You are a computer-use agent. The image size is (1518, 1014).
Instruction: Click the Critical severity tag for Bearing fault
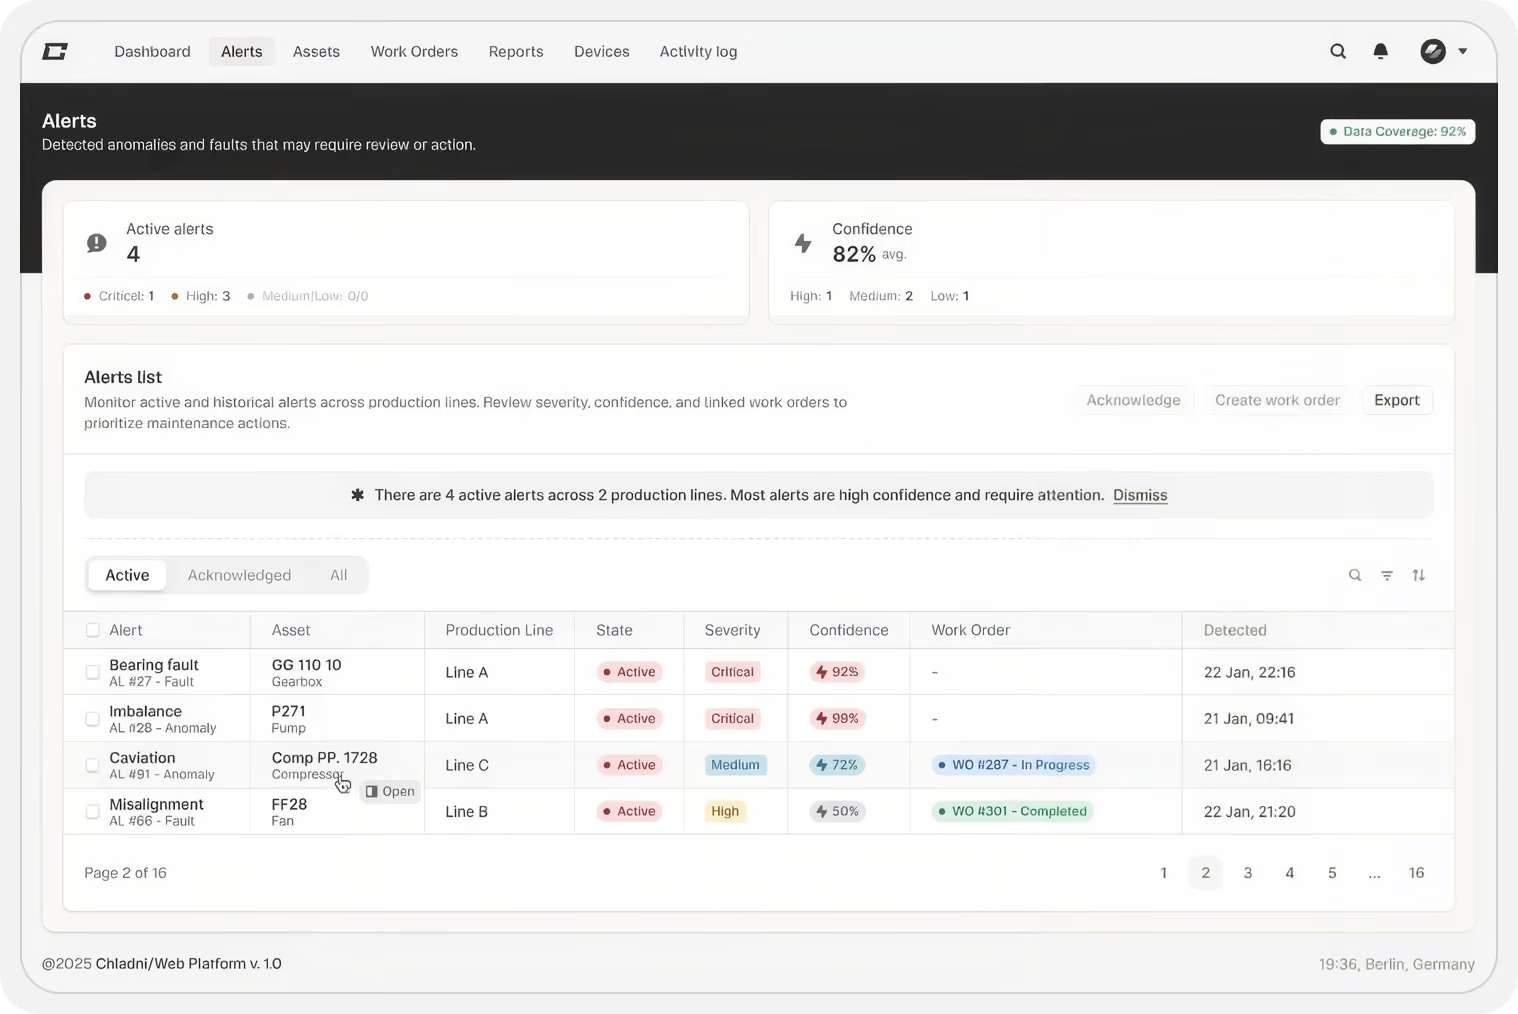coord(732,672)
